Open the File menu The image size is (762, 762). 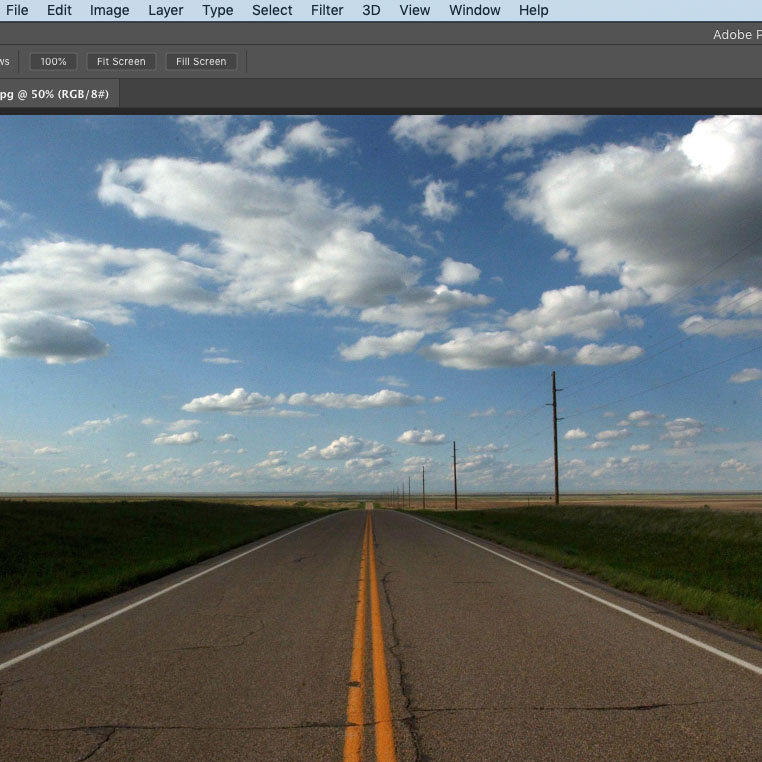click(x=17, y=10)
